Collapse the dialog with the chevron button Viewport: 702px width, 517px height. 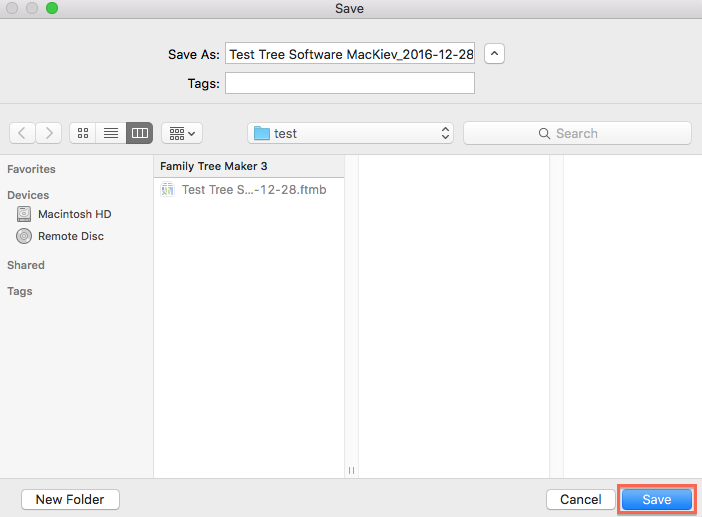click(x=494, y=54)
